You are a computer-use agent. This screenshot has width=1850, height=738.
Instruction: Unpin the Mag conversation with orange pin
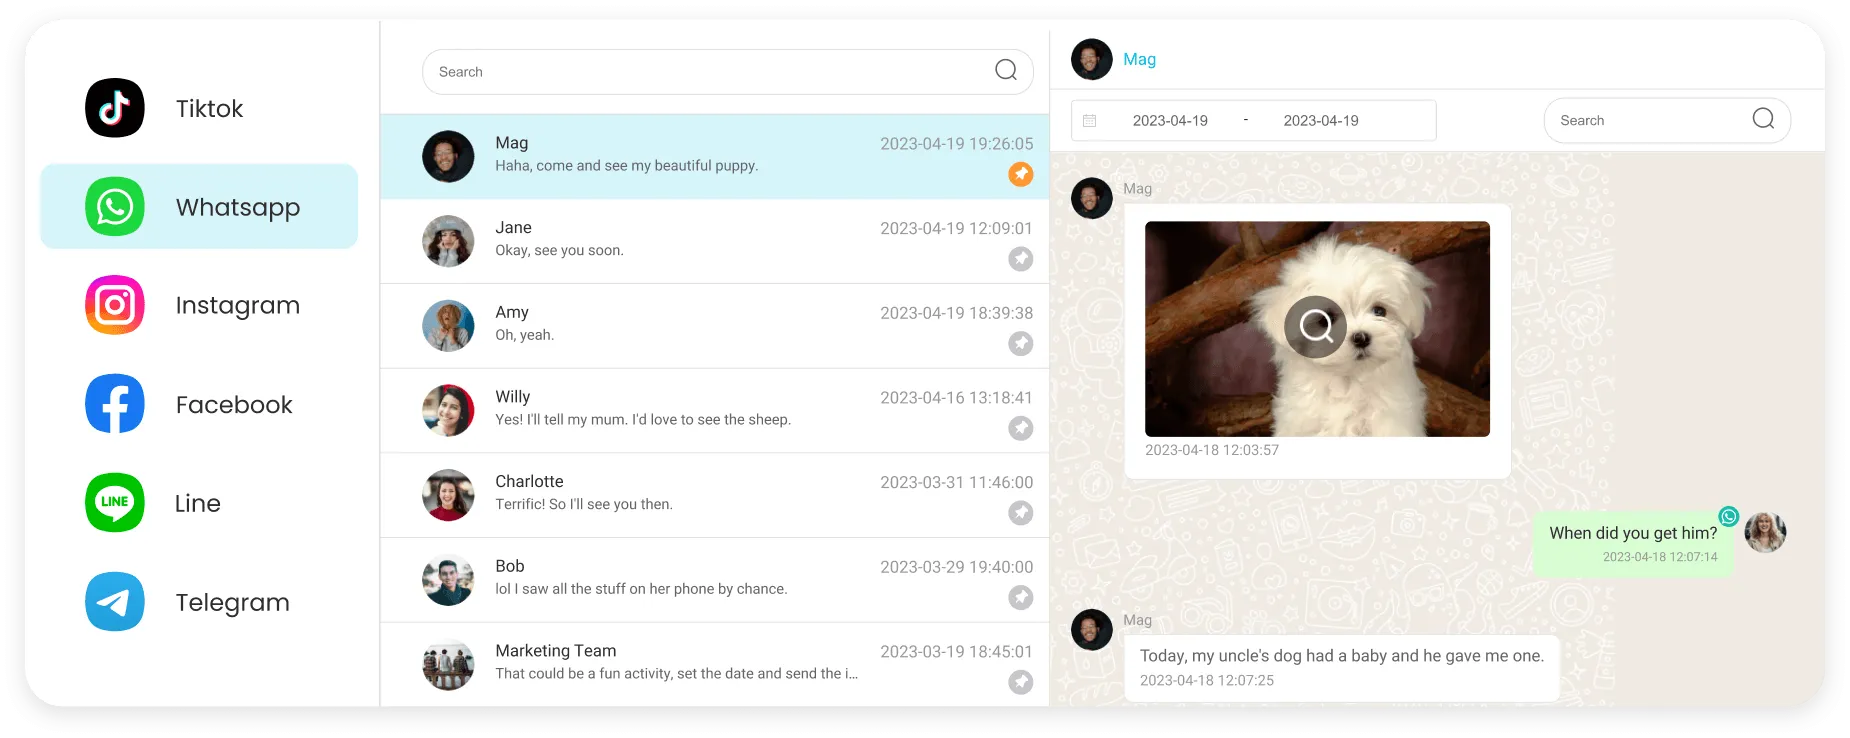[1020, 174]
